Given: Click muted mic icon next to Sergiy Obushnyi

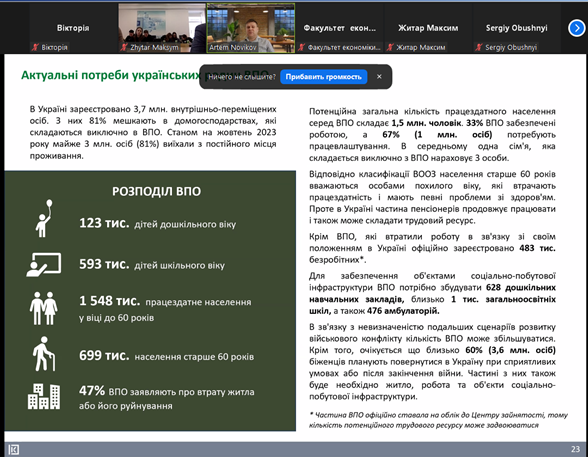Looking at the screenshot, I should coord(479,47).
